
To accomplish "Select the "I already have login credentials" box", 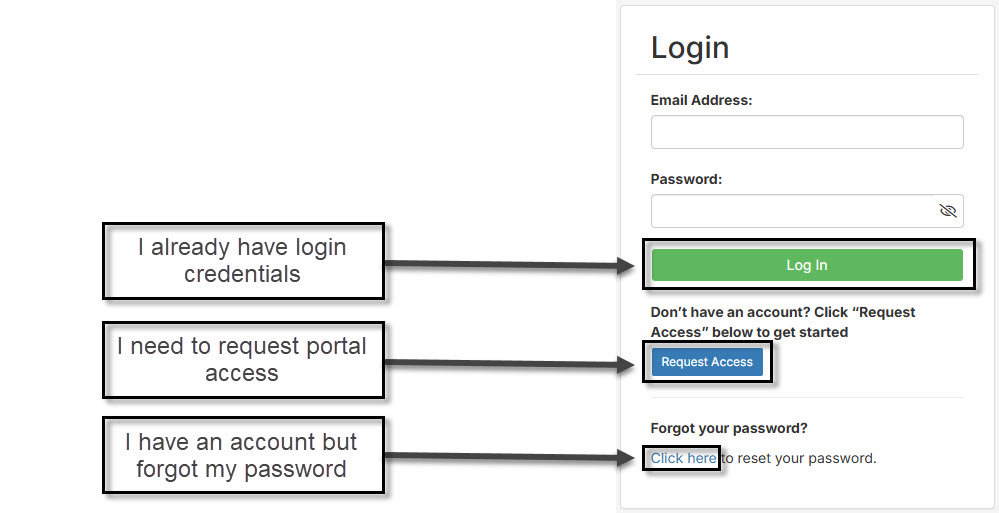I will (x=243, y=260).
